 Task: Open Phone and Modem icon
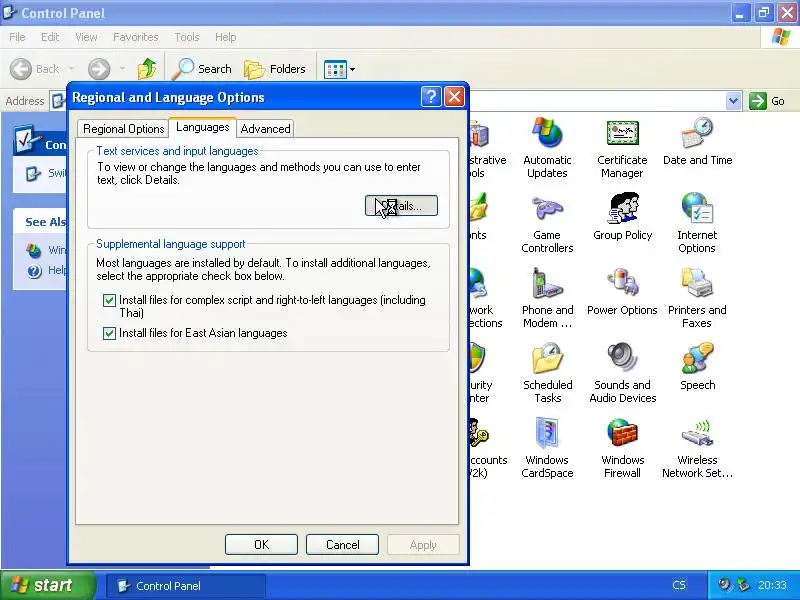click(547, 298)
